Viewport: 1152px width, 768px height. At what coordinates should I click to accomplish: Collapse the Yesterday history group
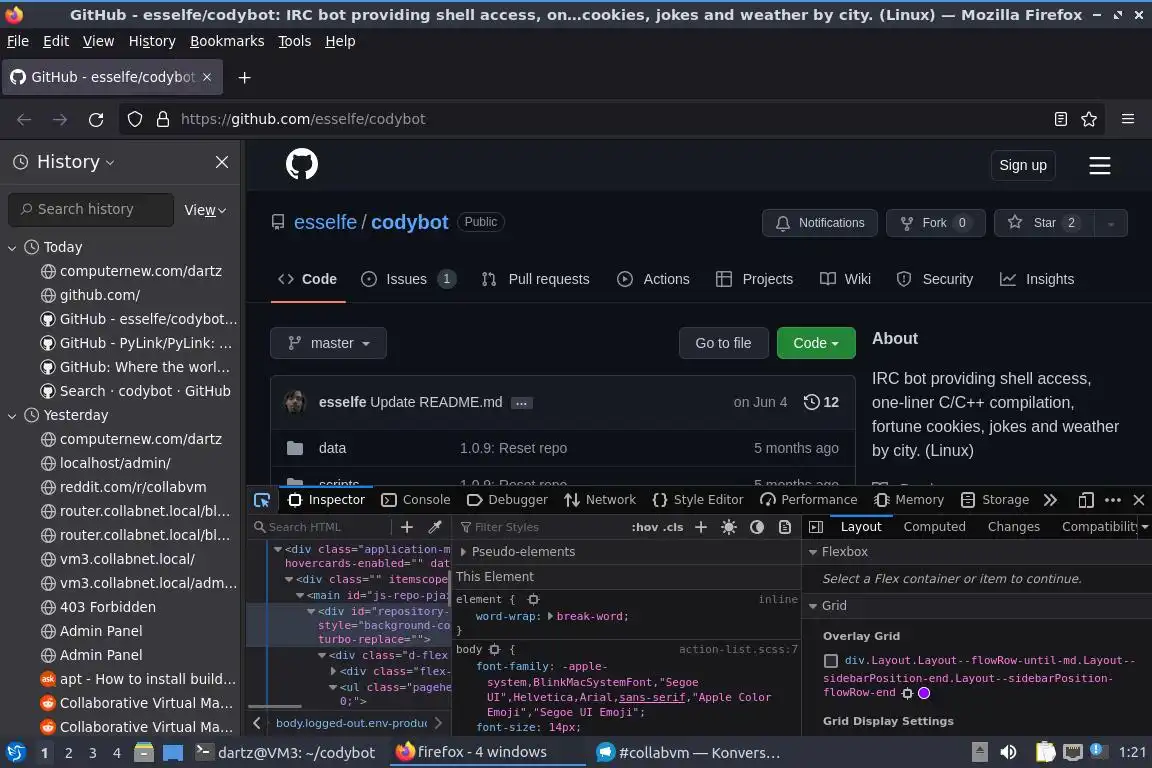tap(12, 415)
